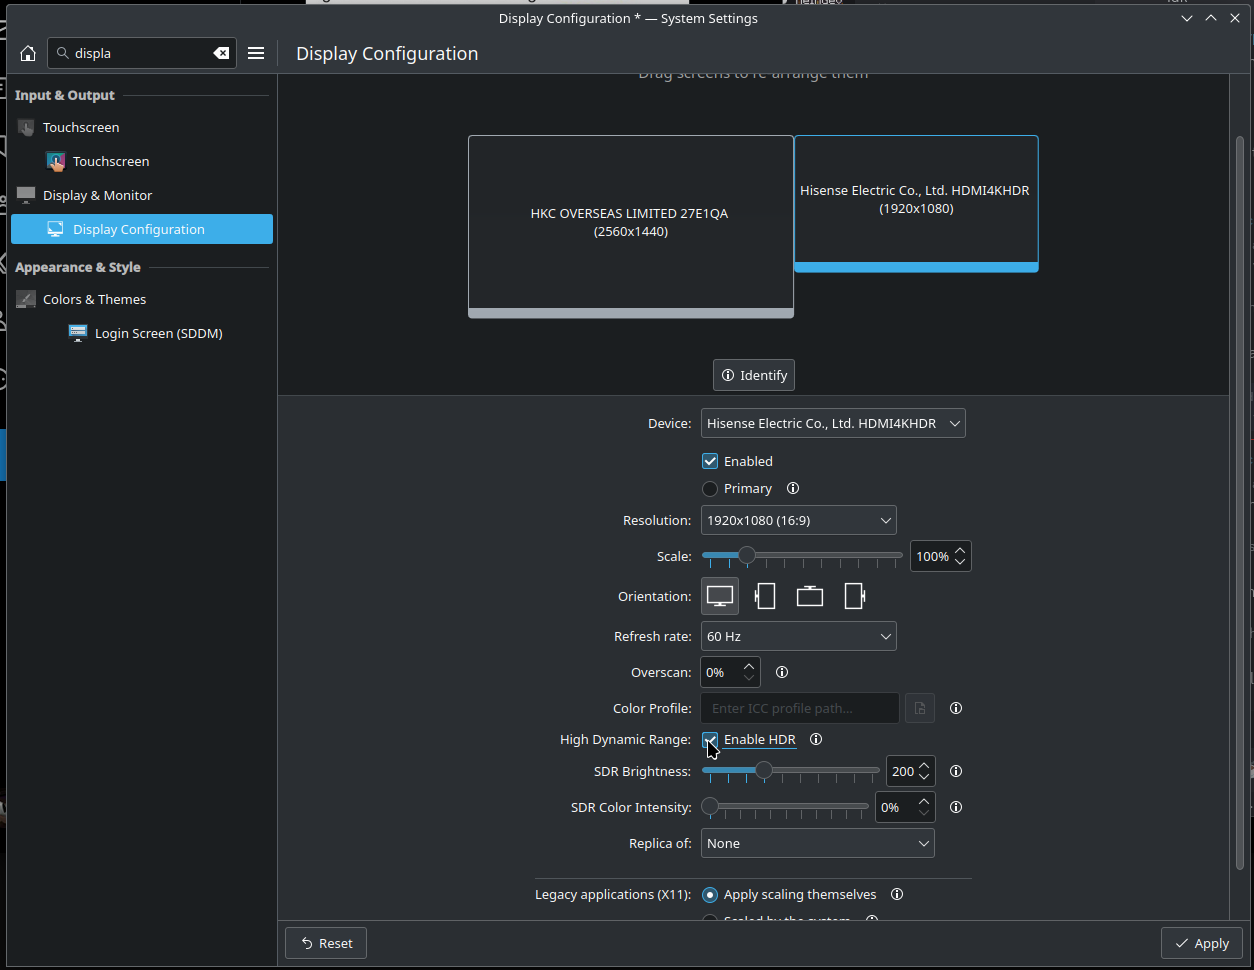This screenshot has height=970, width=1254.
Task: Open the Device dropdown
Action: [833, 423]
